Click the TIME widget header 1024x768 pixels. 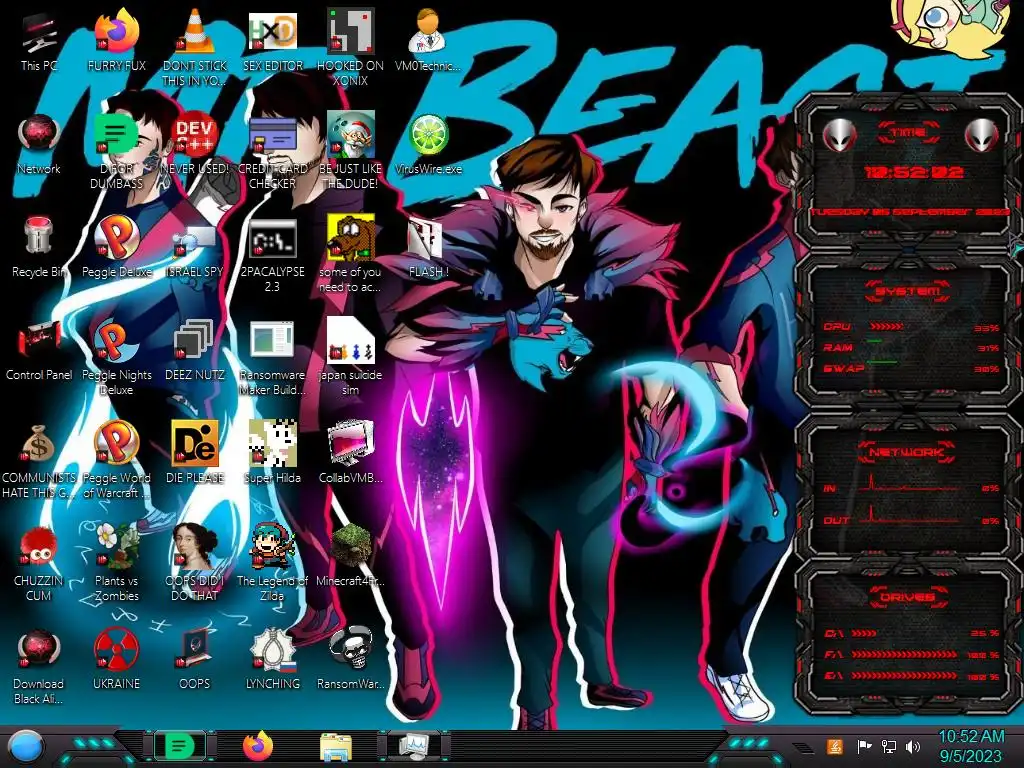(908, 133)
